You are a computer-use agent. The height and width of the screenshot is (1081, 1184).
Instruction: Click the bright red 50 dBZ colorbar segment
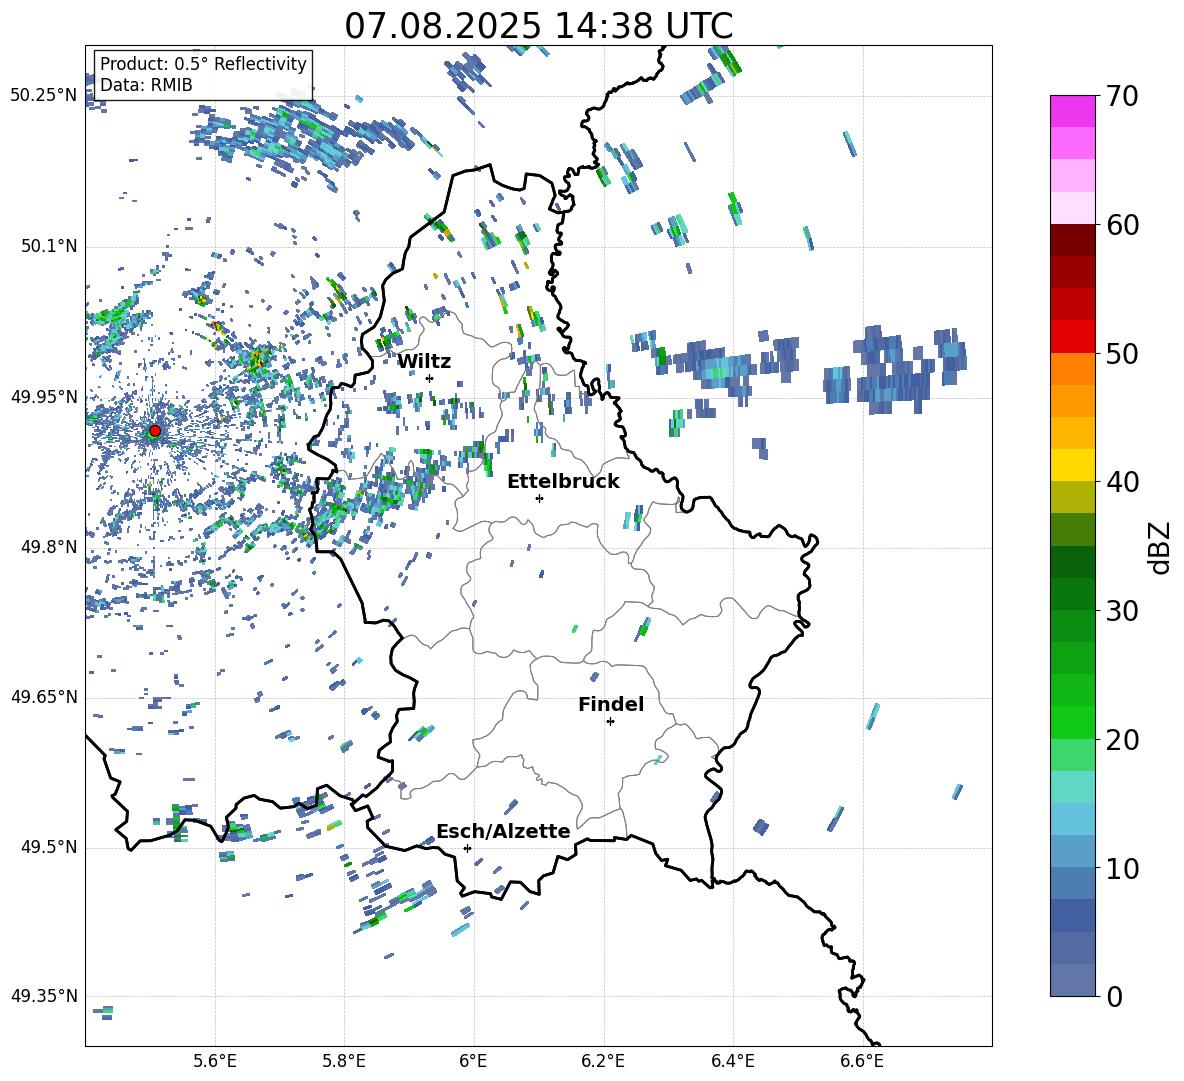pyautogui.click(x=1072, y=337)
